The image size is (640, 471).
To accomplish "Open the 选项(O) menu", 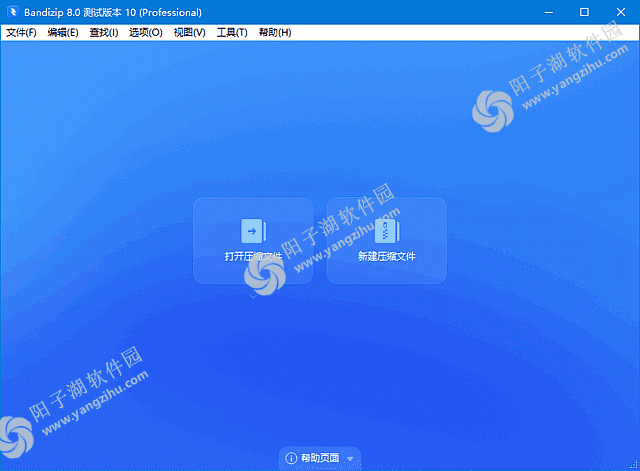I will point(146,33).
